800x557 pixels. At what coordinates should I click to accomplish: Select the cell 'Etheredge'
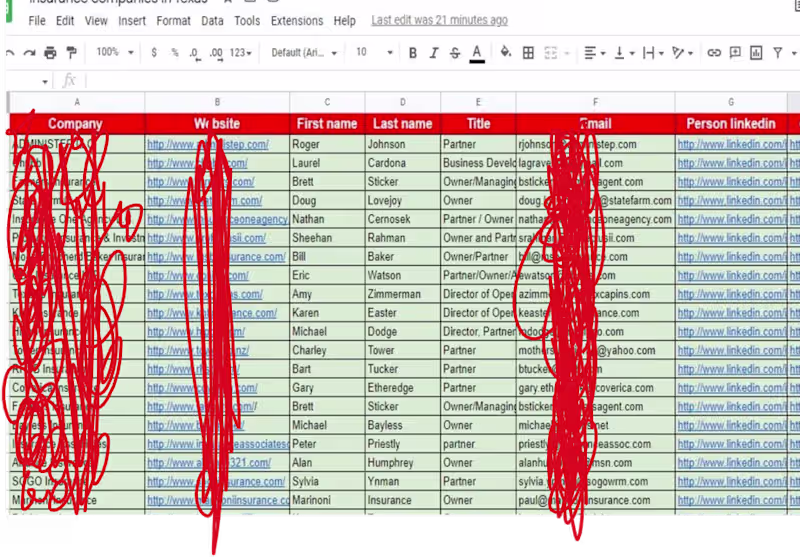(x=403, y=388)
